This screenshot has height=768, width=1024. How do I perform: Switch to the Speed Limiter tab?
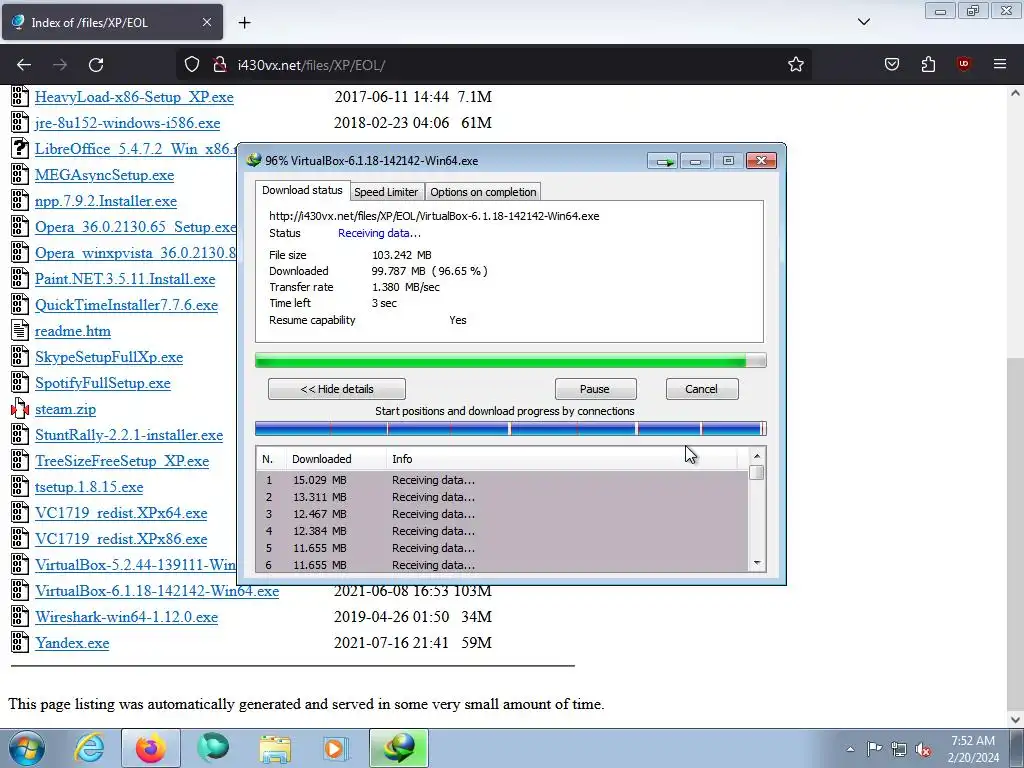pos(386,192)
